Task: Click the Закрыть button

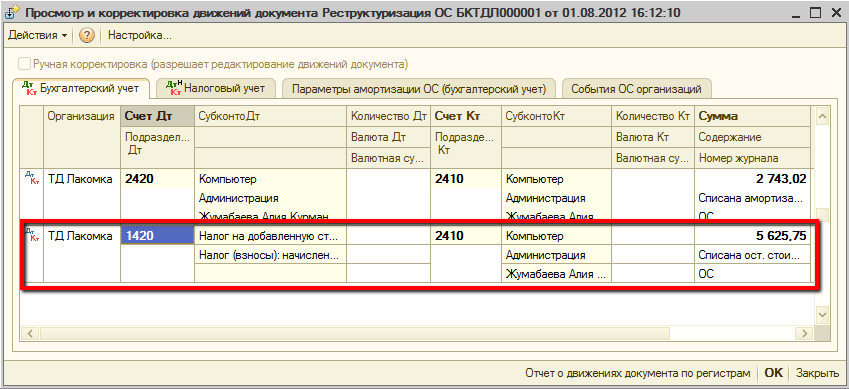Action: 818,373
